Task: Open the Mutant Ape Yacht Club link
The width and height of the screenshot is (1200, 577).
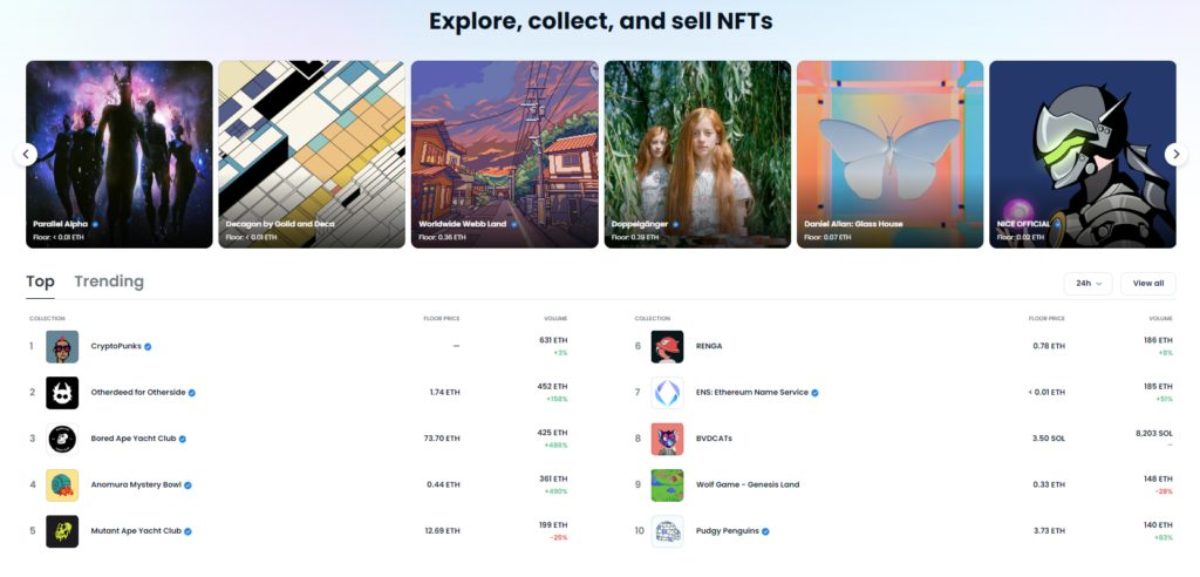Action: click(x=136, y=531)
